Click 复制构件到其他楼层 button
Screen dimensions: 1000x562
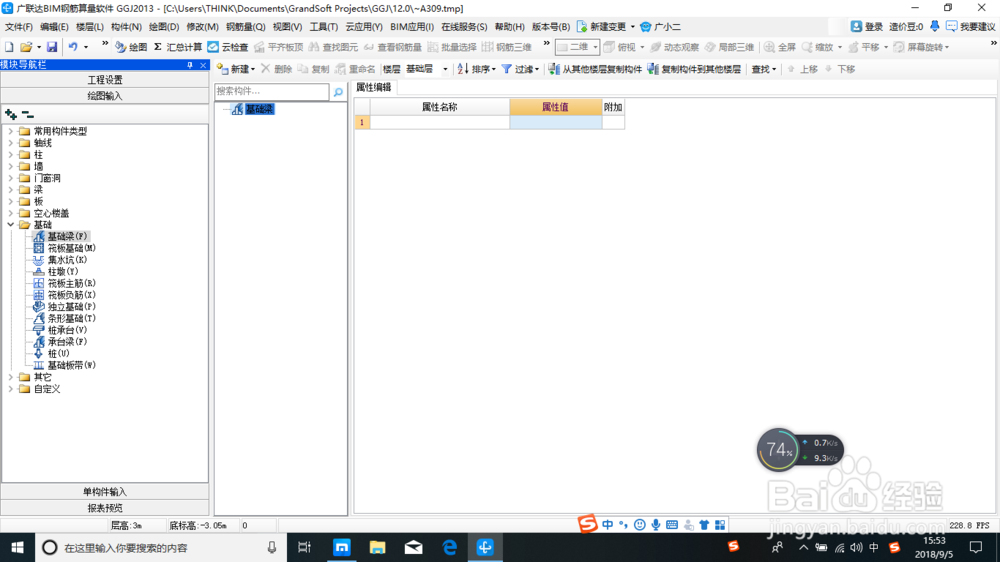(694, 69)
